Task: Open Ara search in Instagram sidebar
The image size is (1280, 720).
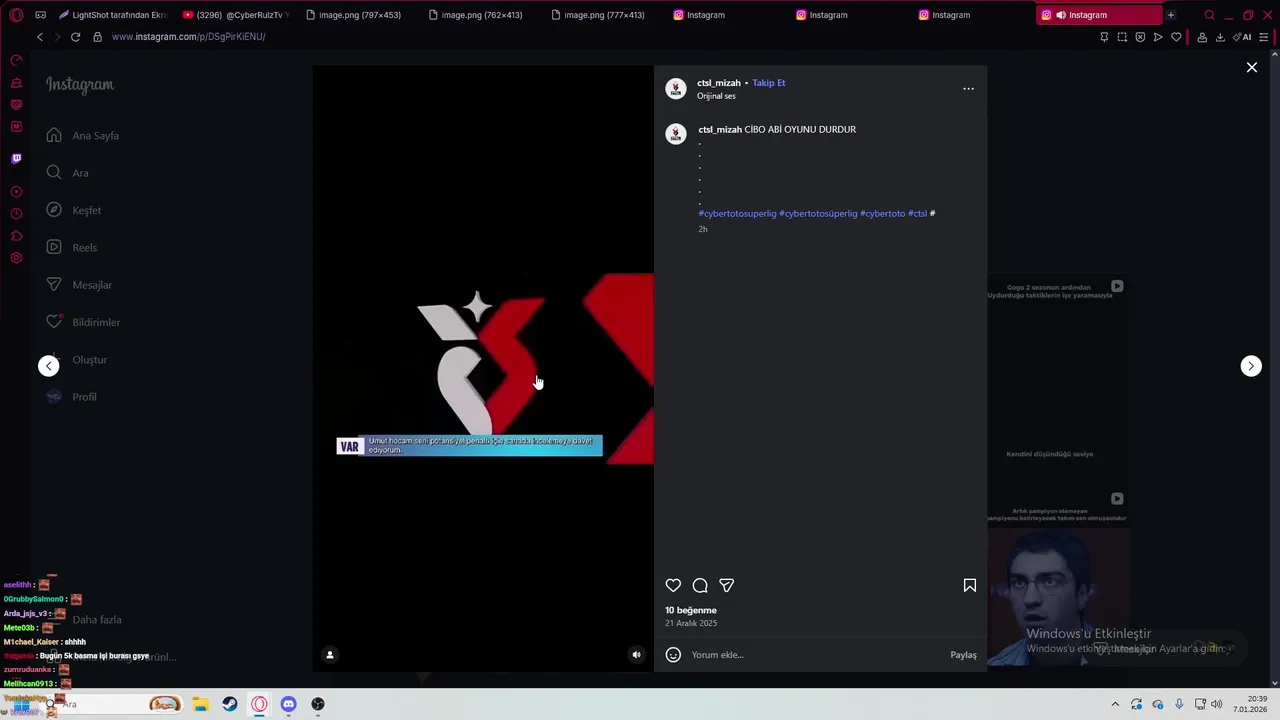Action: pyautogui.click(x=68, y=173)
